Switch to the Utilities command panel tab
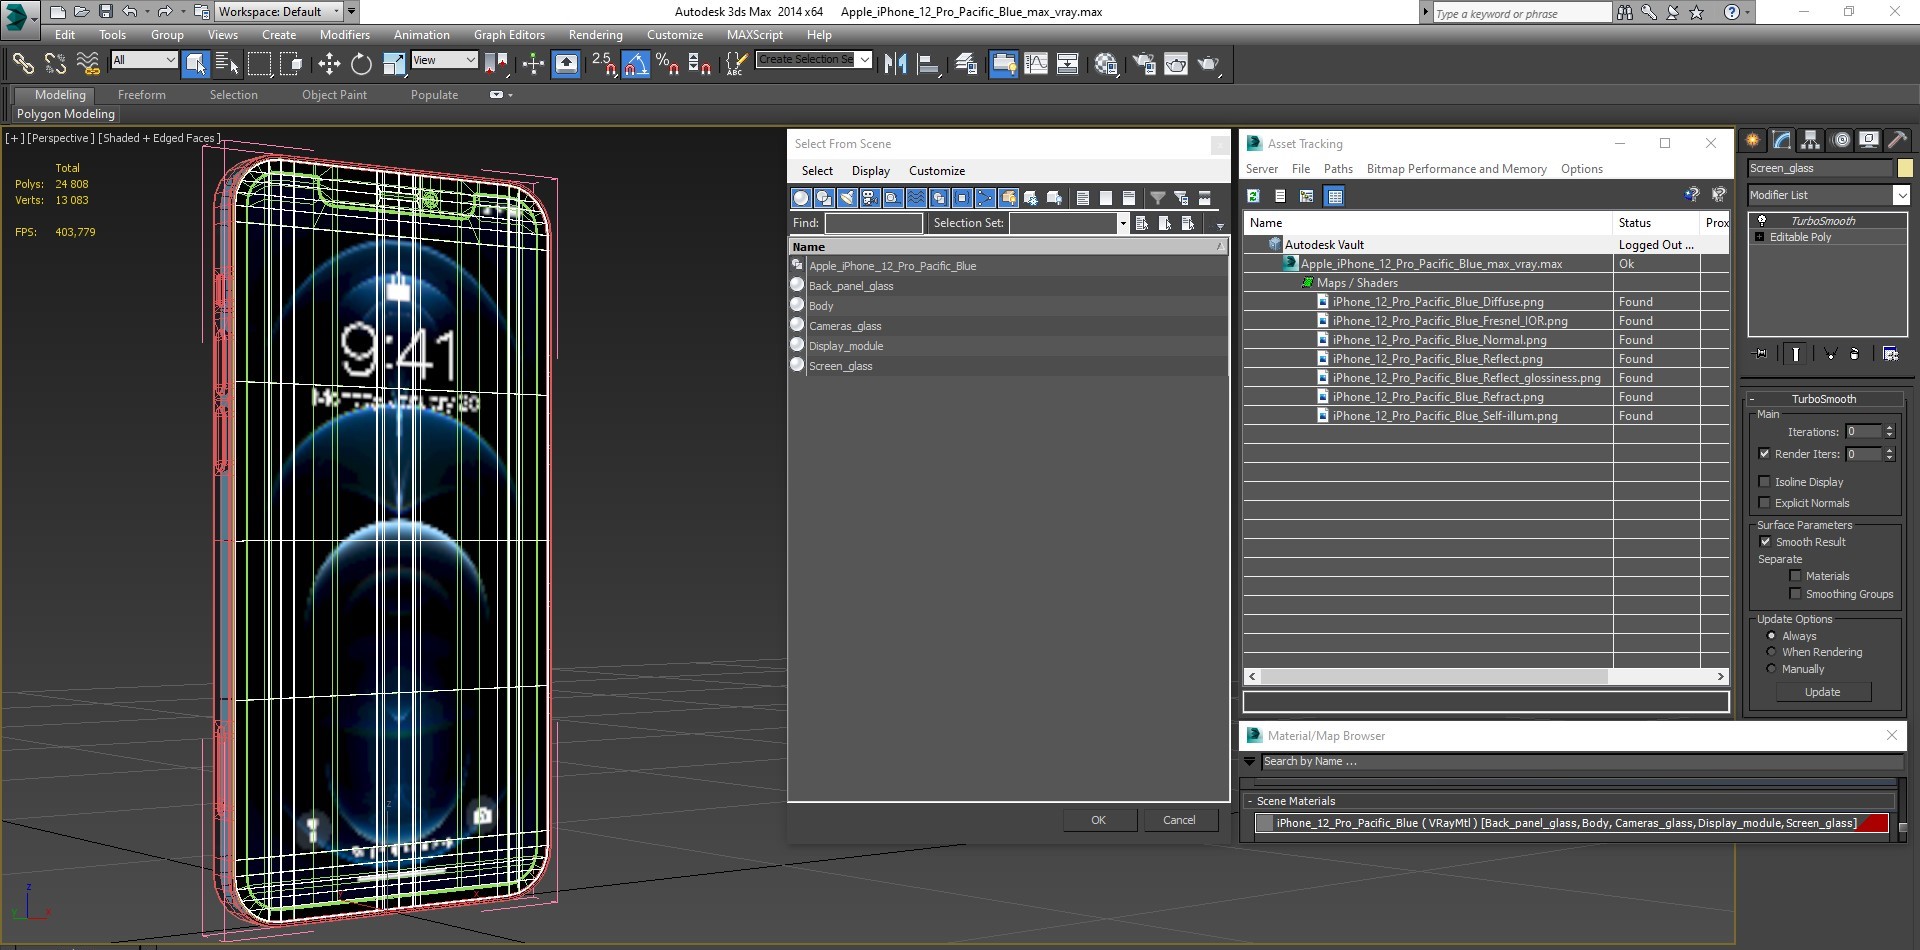Viewport: 1920px width, 950px height. pos(1897,140)
